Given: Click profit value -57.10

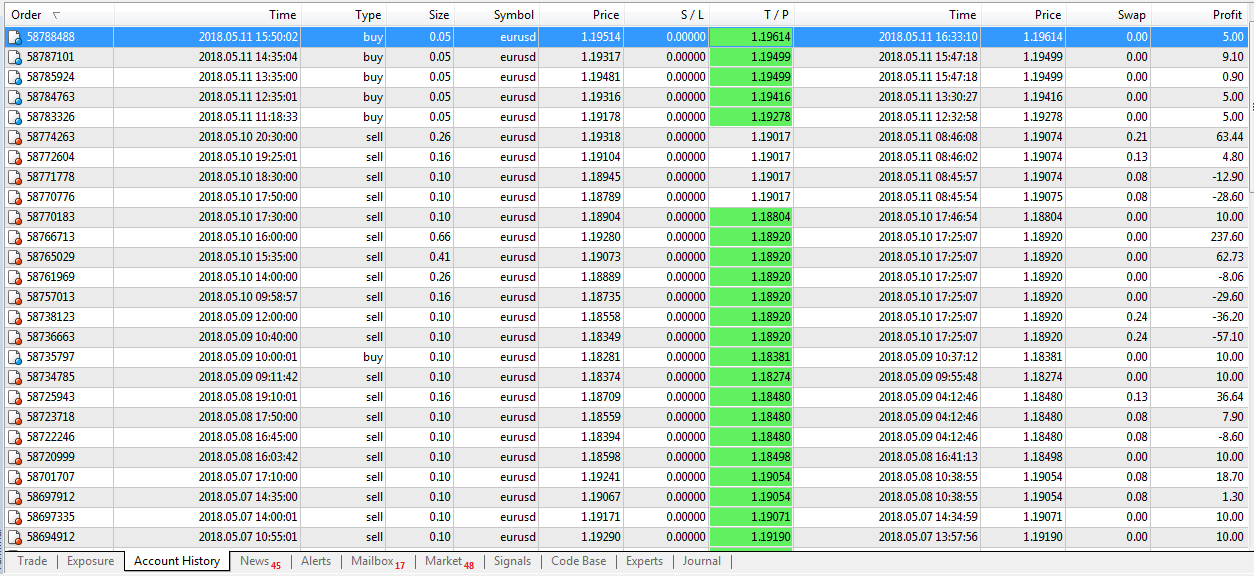Looking at the screenshot, I should point(1227,337).
